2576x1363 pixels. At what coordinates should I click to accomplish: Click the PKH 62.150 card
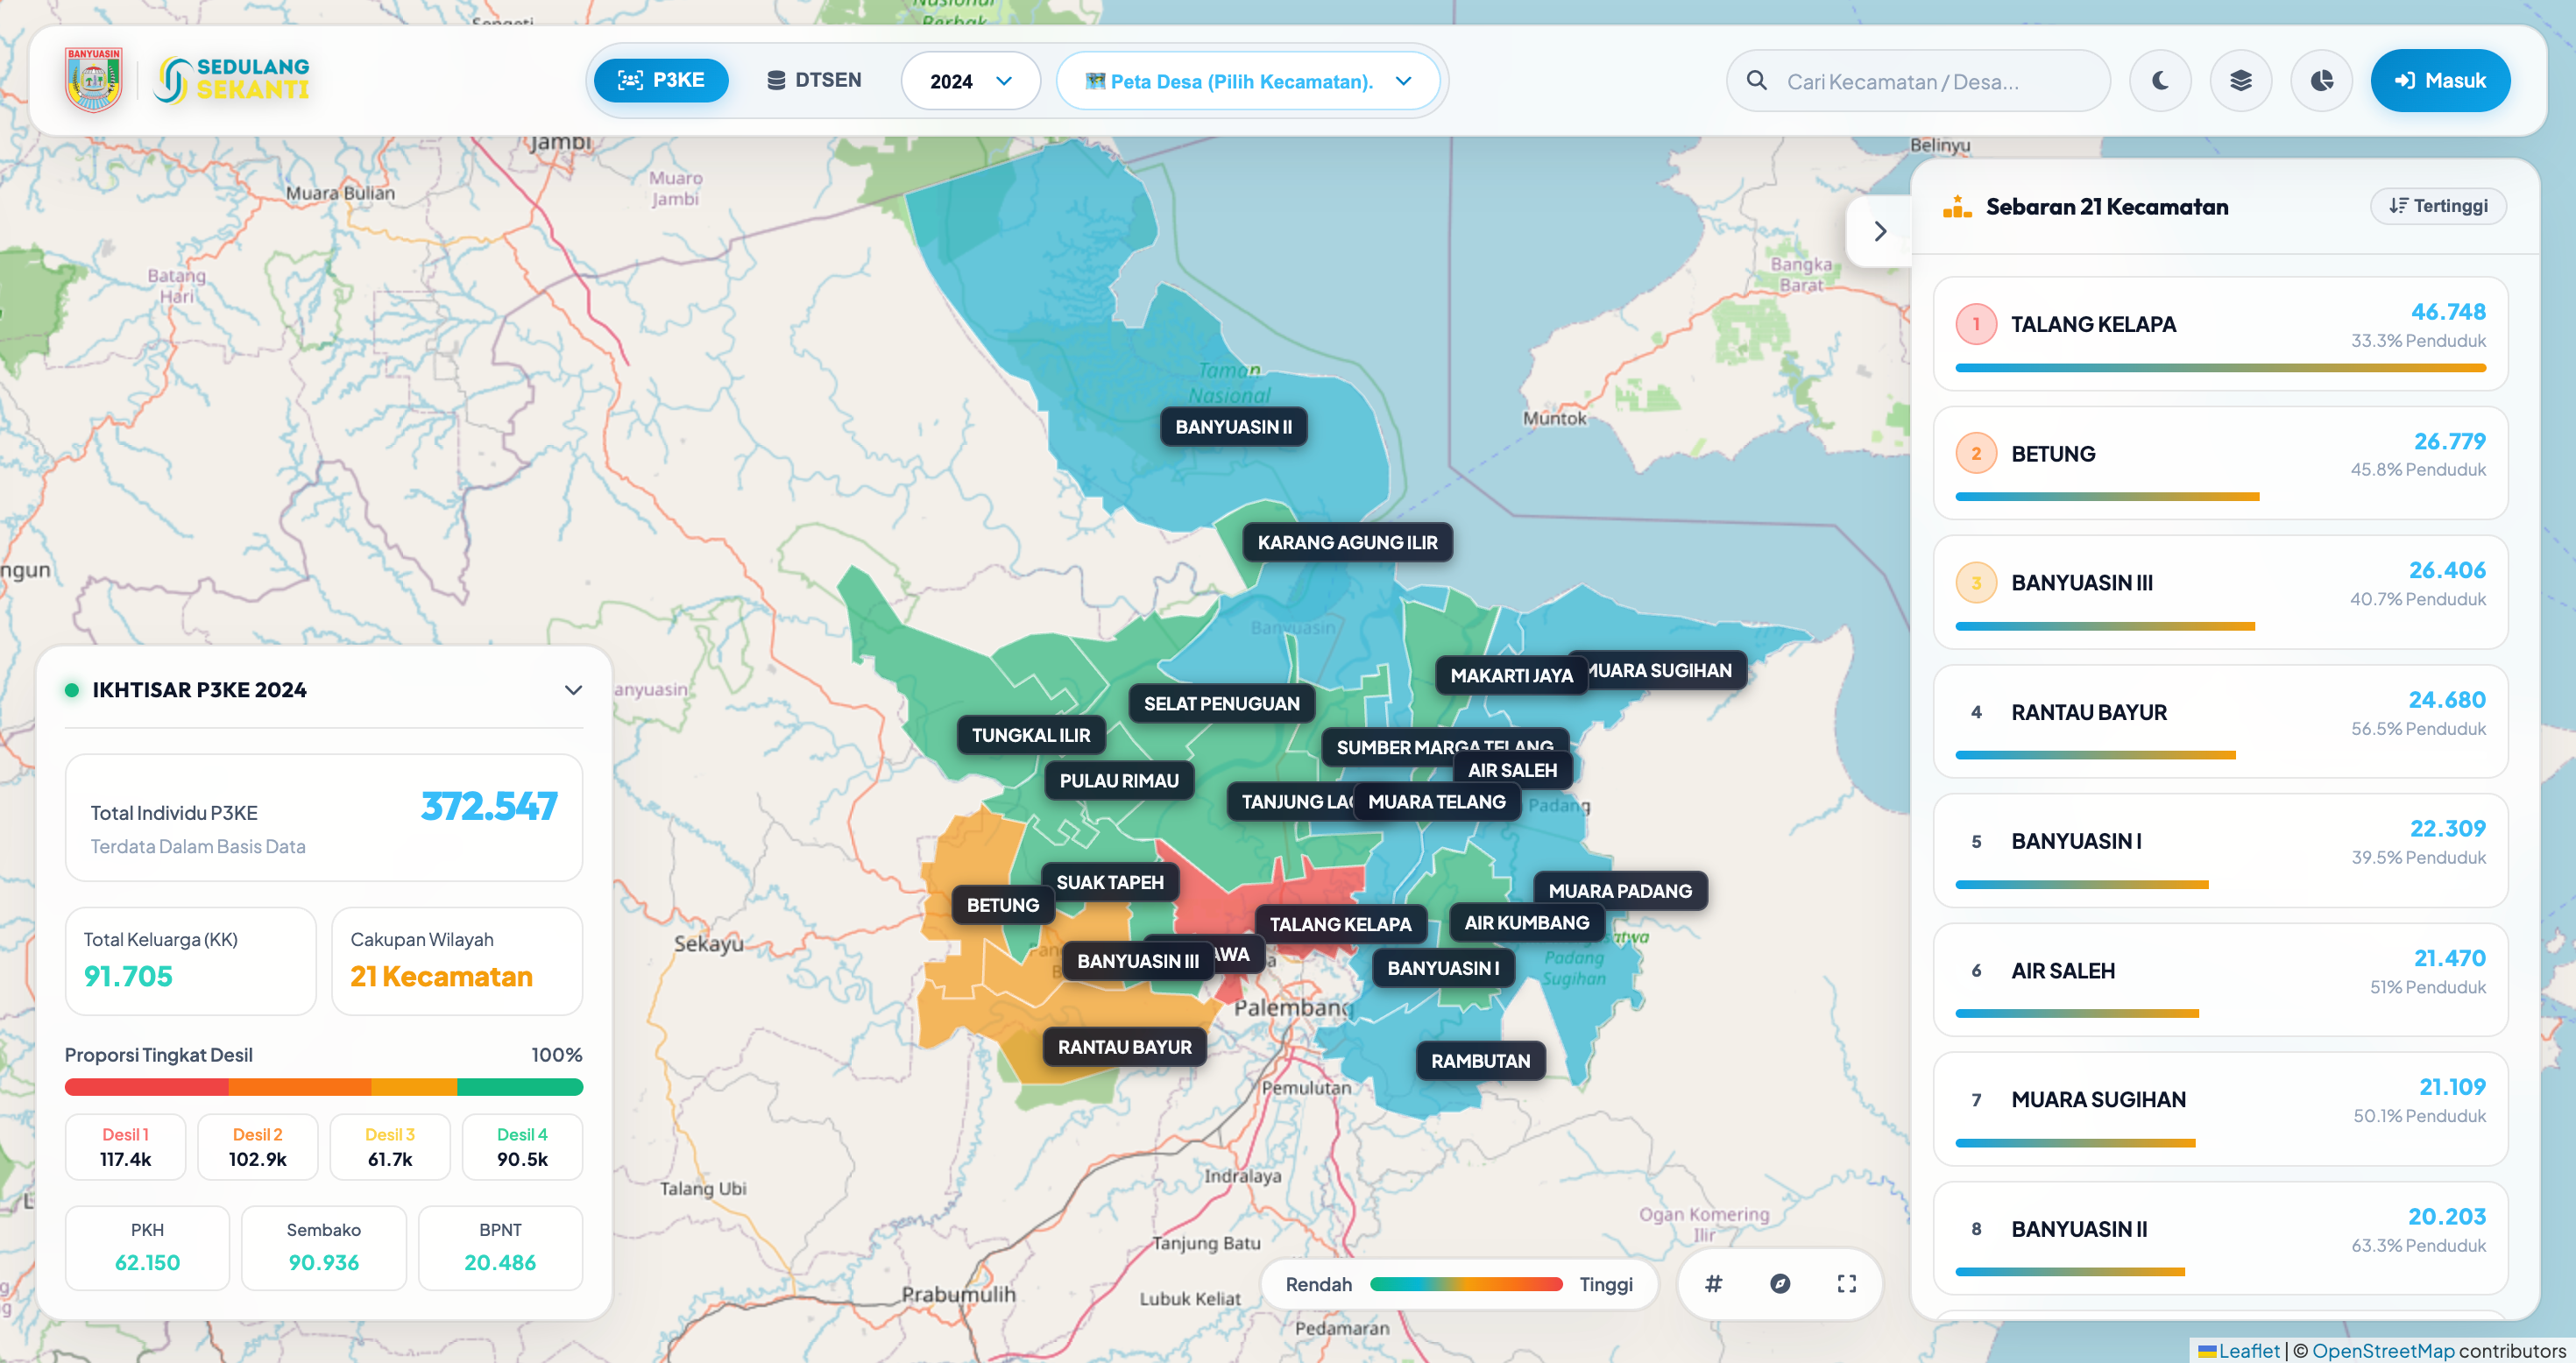coord(147,1248)
